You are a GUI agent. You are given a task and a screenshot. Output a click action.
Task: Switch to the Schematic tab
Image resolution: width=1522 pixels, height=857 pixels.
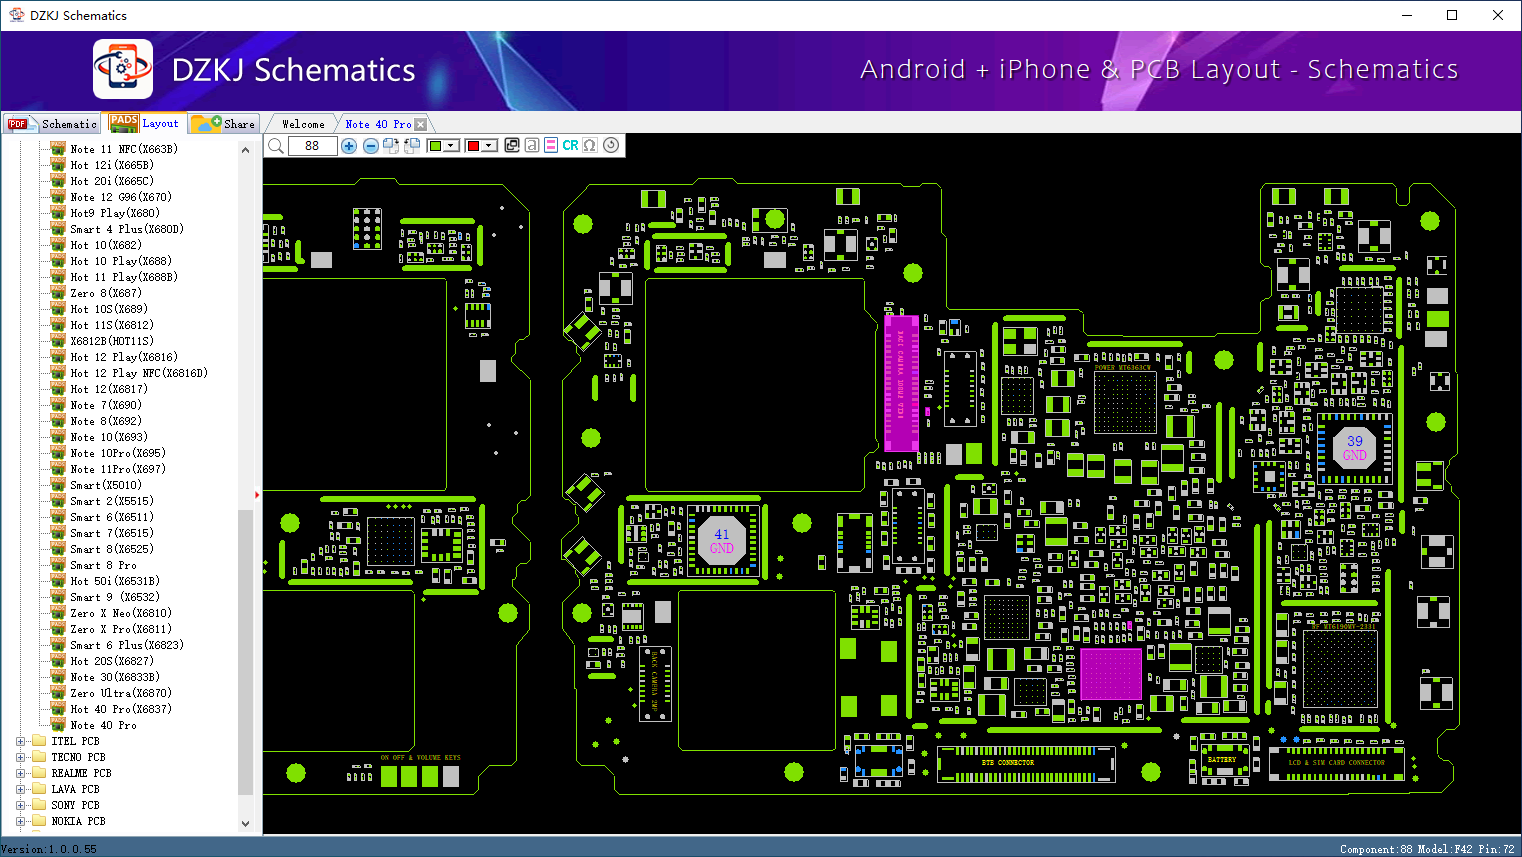52,124
